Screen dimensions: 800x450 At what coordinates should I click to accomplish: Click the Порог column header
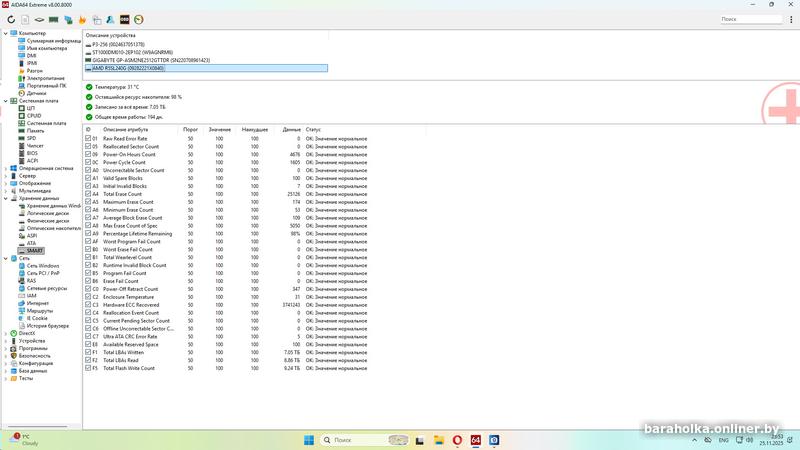190,130
